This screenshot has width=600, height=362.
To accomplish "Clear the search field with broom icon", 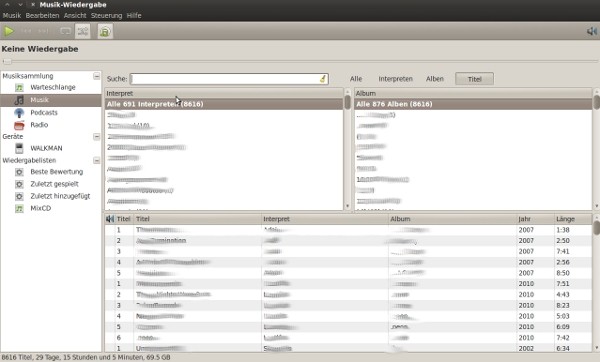I will (x=323, y=79).
